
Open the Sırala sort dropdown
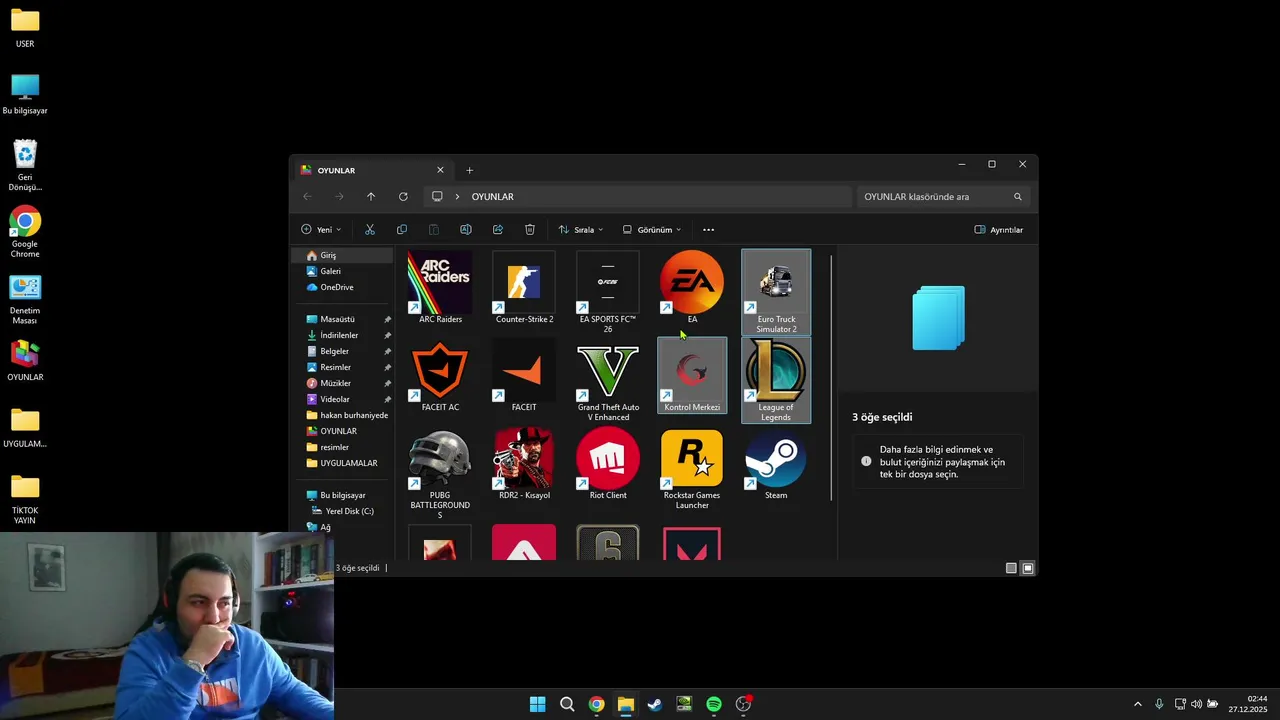point(581,229)
